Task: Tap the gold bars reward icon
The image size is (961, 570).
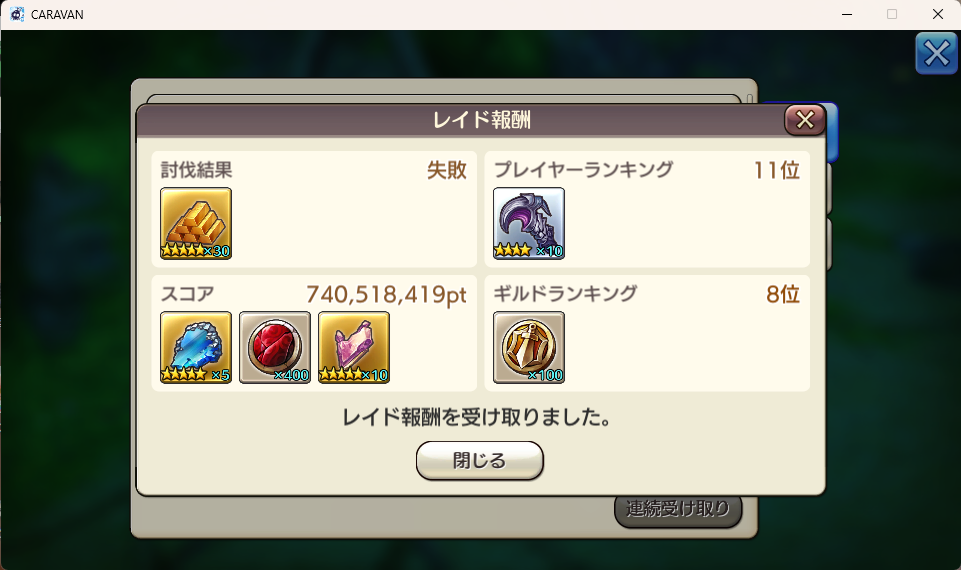Action: tap(196, 223)
